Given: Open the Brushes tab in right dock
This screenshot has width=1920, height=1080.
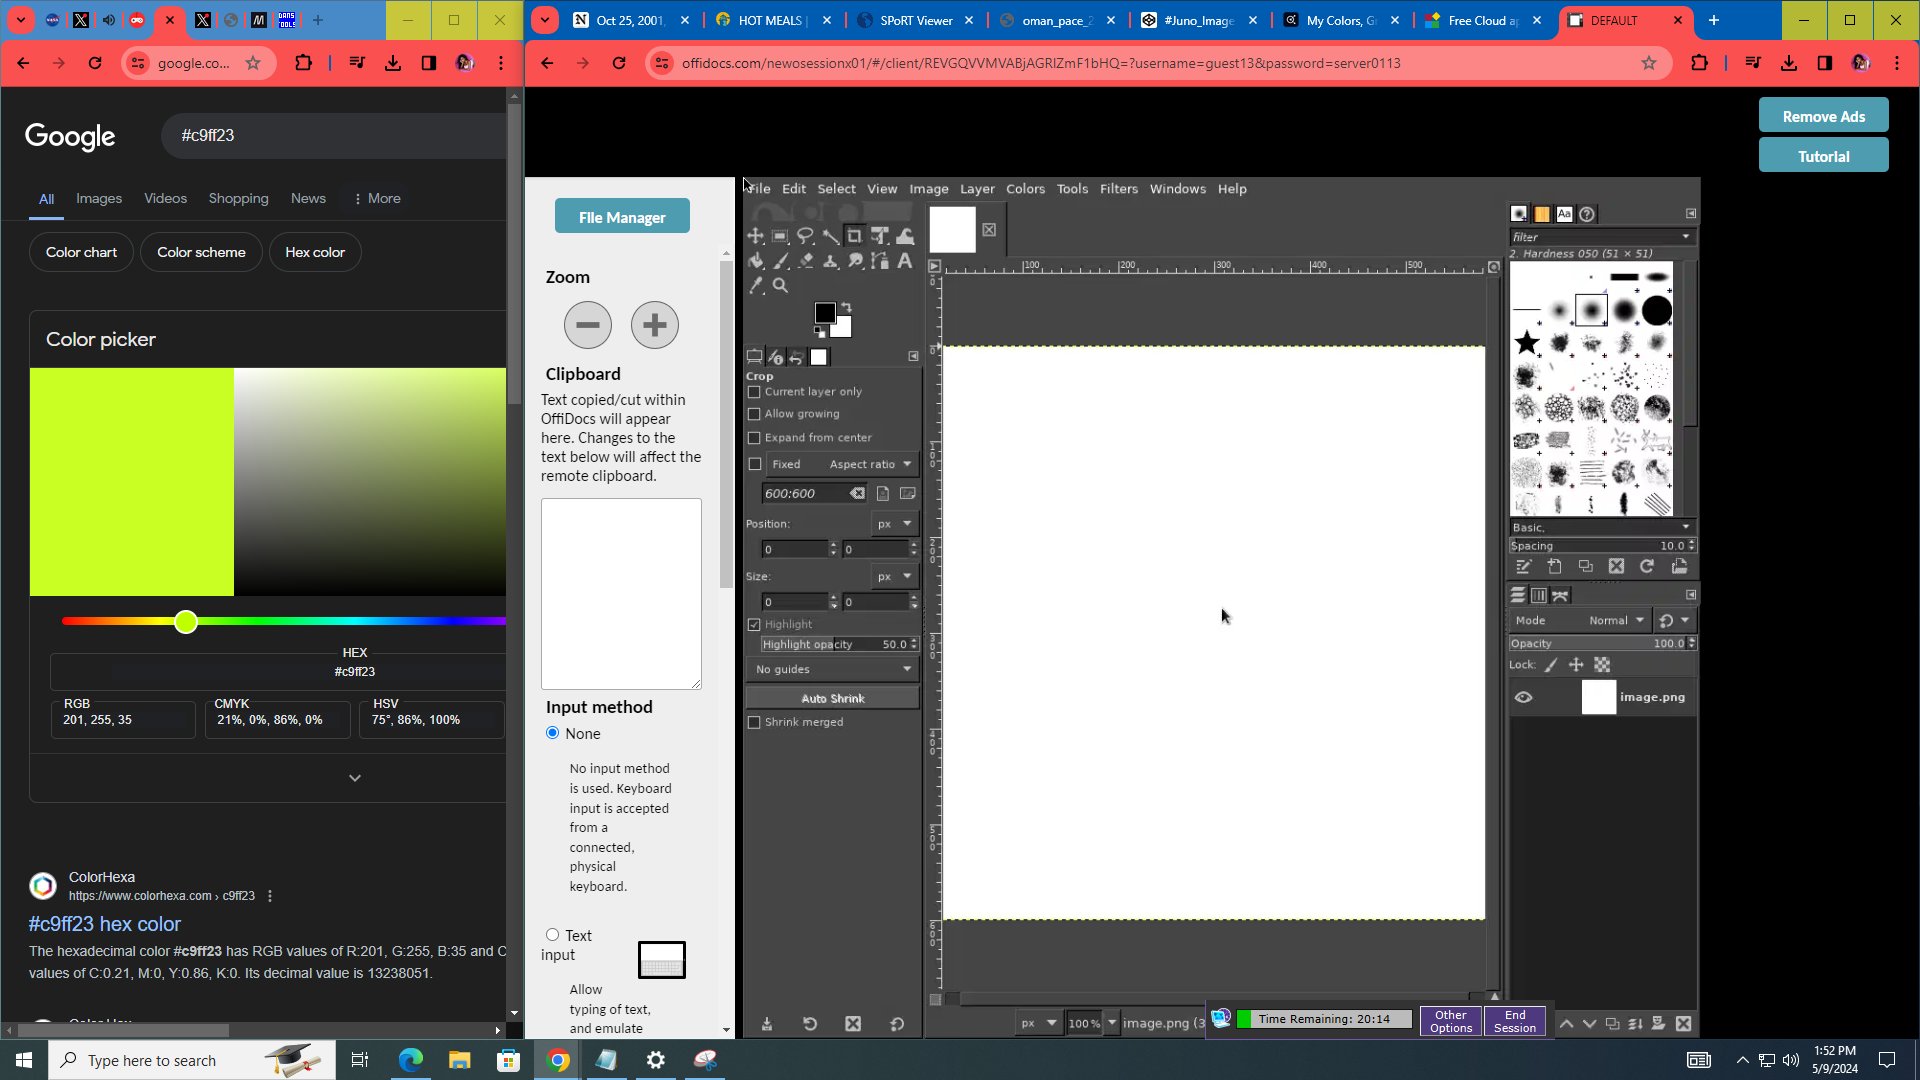Looking at the screenshot, I should (x=1519, y=214).
